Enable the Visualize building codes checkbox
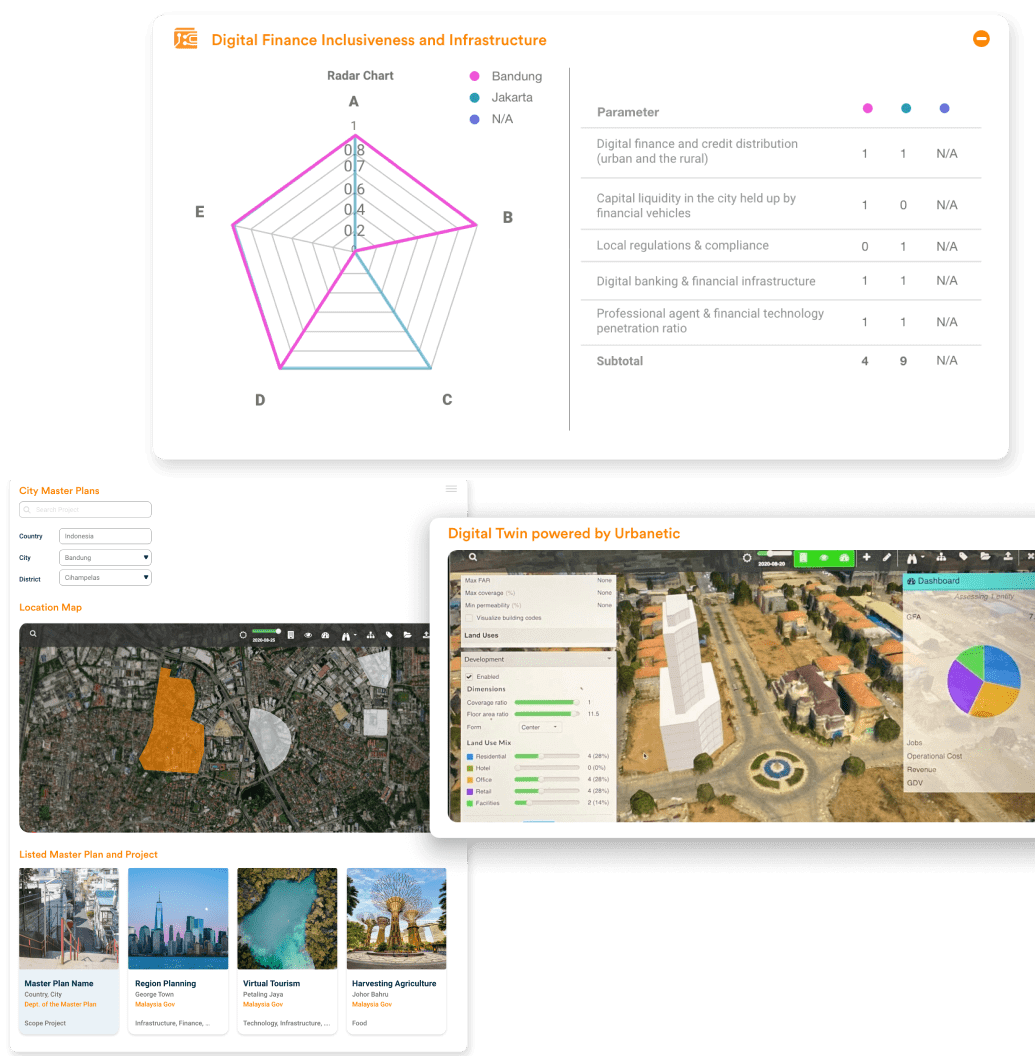Viewport: 1035px width, 1056px height. coord(469,617)
